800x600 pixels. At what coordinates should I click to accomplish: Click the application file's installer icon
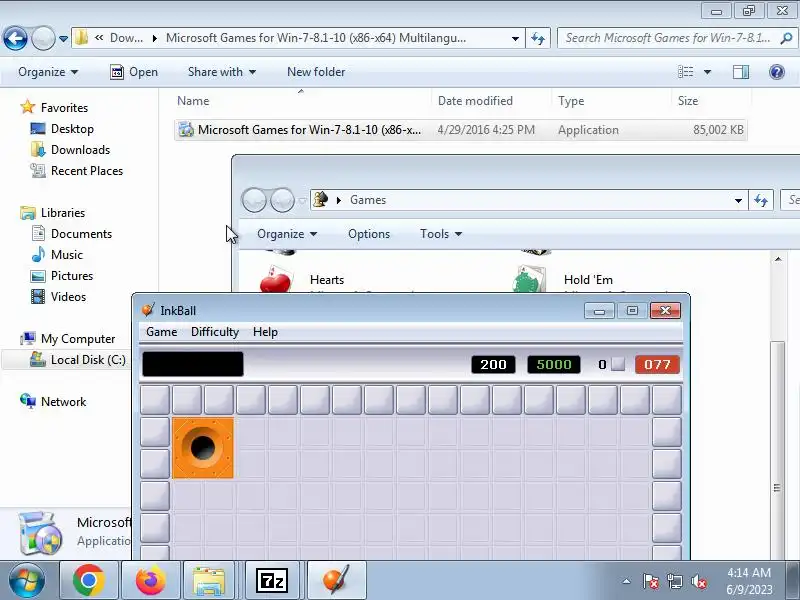pos(186,130)
